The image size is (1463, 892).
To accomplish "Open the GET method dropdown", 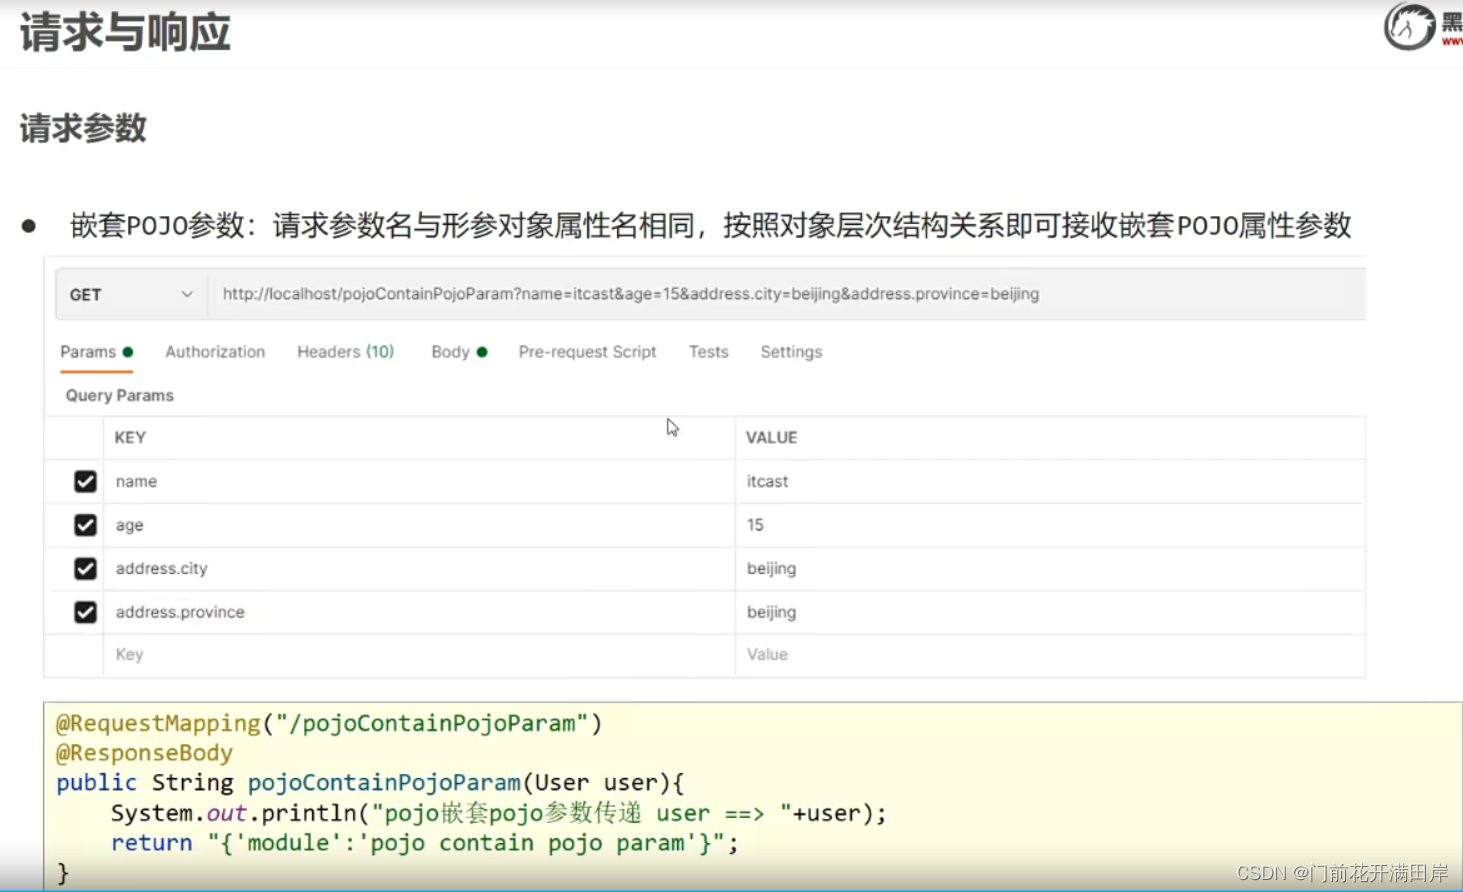I will (131, 294).
